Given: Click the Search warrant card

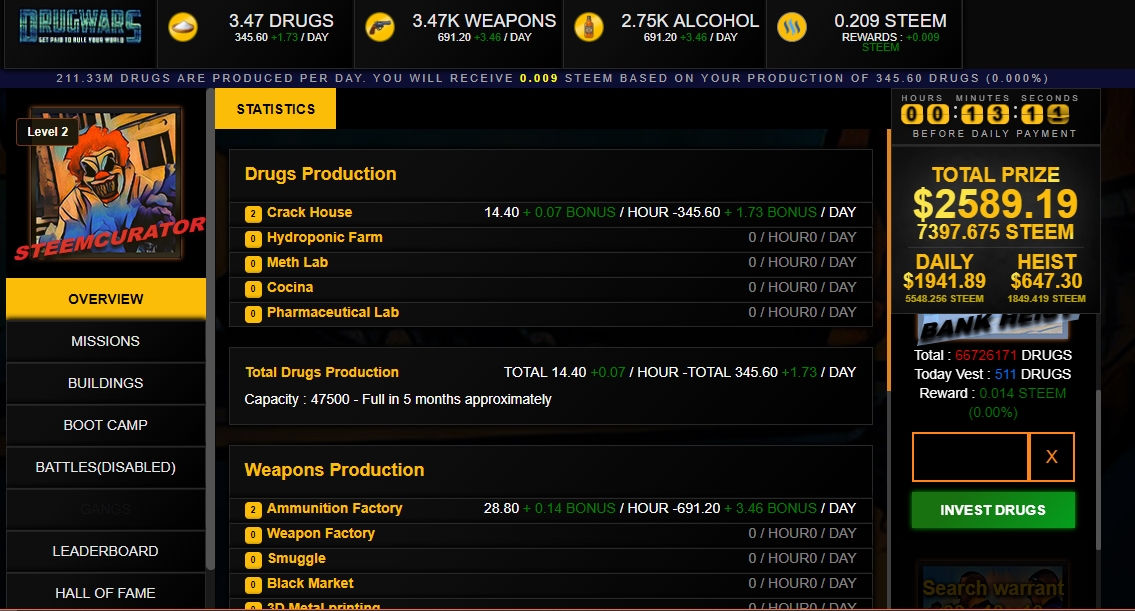Looking at the screenshot, I should pyautogui.click(x=993, y=586).
